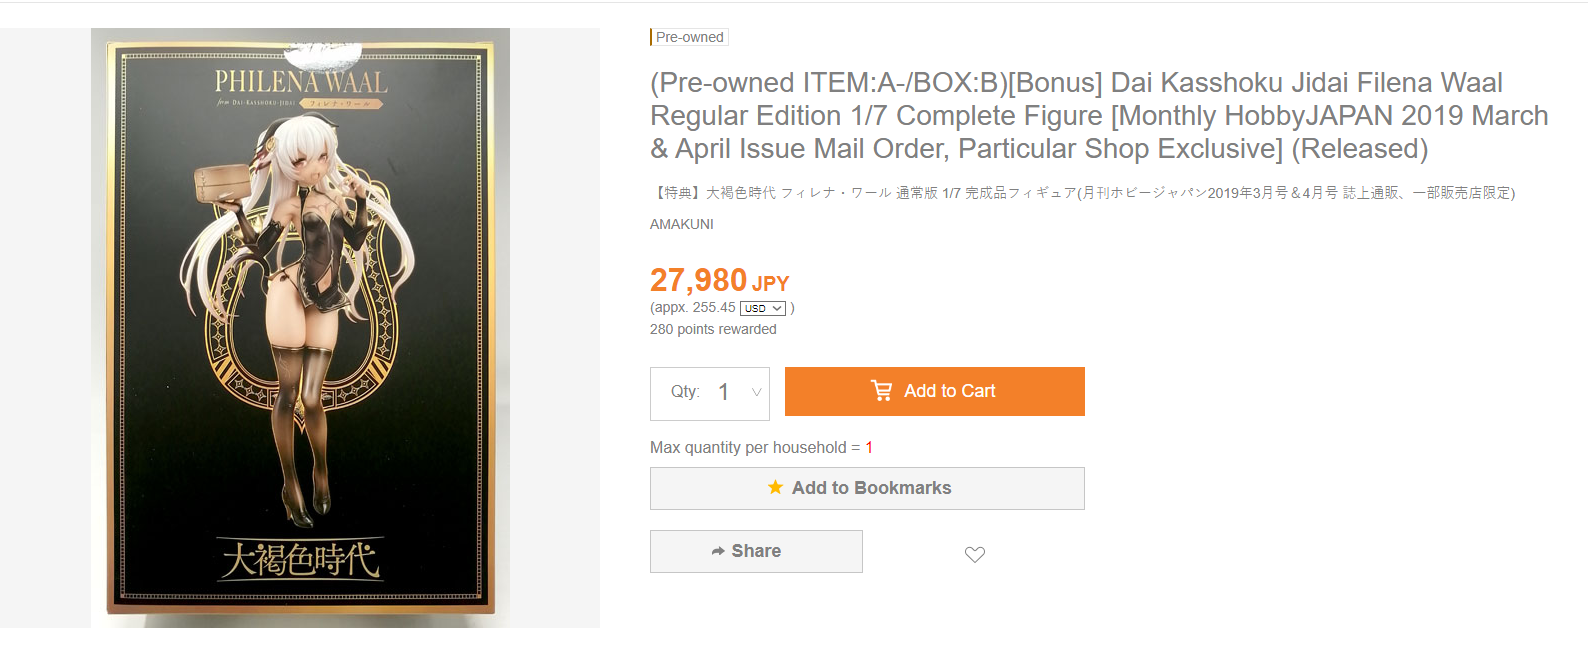Click the approximate 255.45 converted price

[694, 308]
